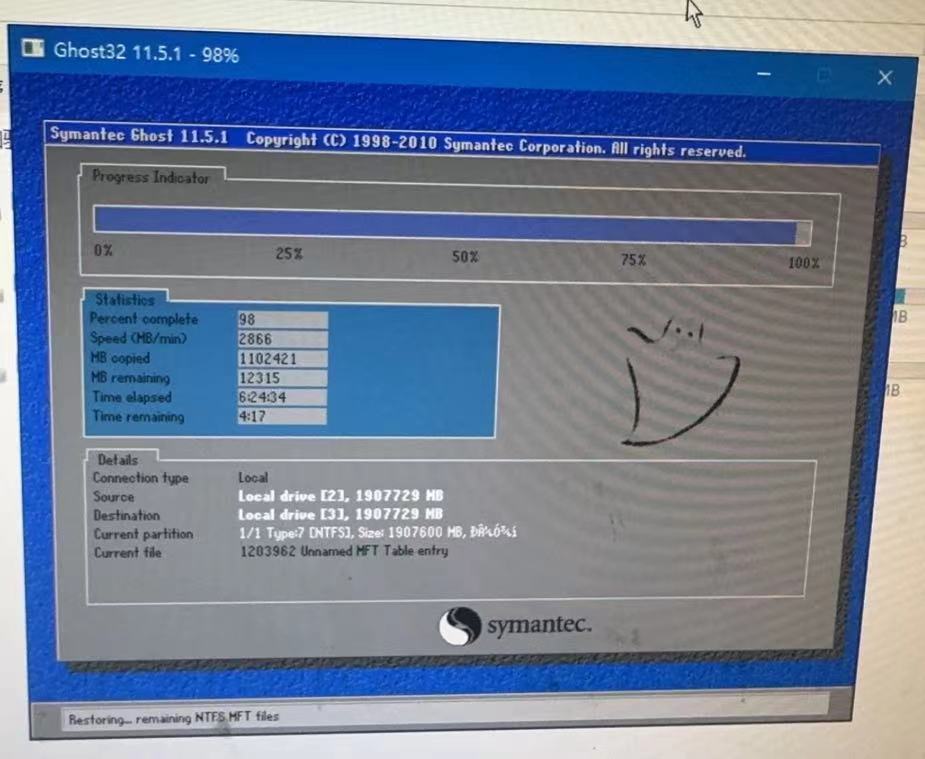This screenshot has width=925, height=759.
Task: Click the 'Percent complete' label
Action: coord(144,319)
